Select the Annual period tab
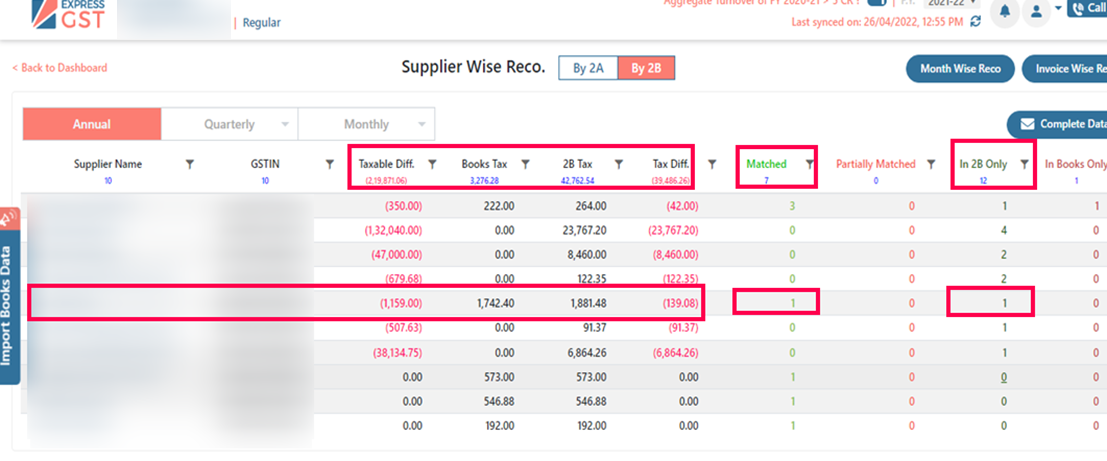The image size is (1107, 461). point(92,124)
